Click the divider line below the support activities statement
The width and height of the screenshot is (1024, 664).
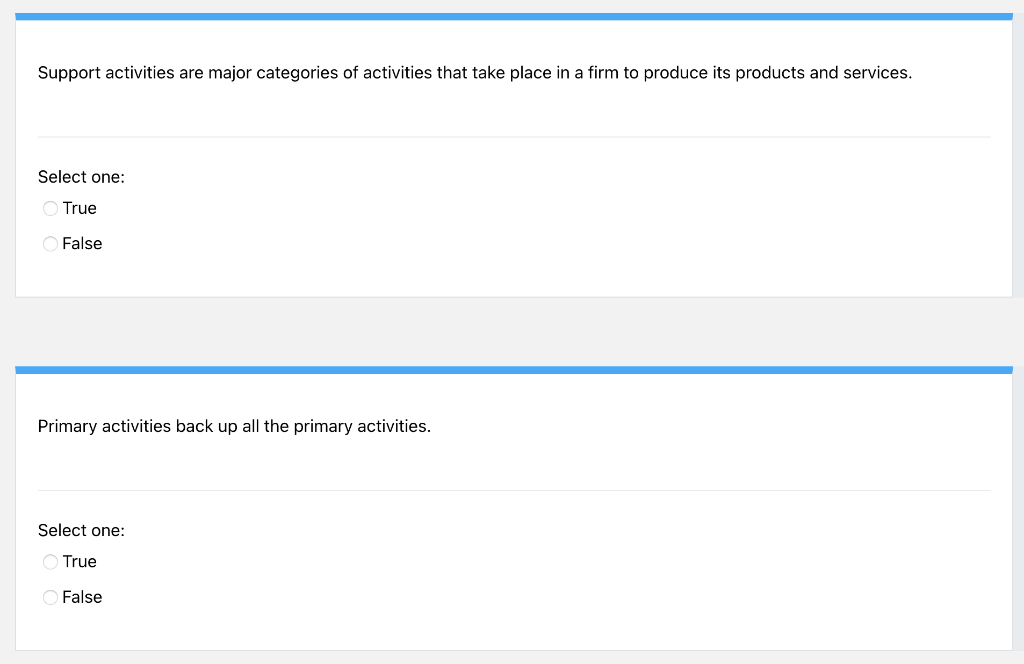pos(514,137)
